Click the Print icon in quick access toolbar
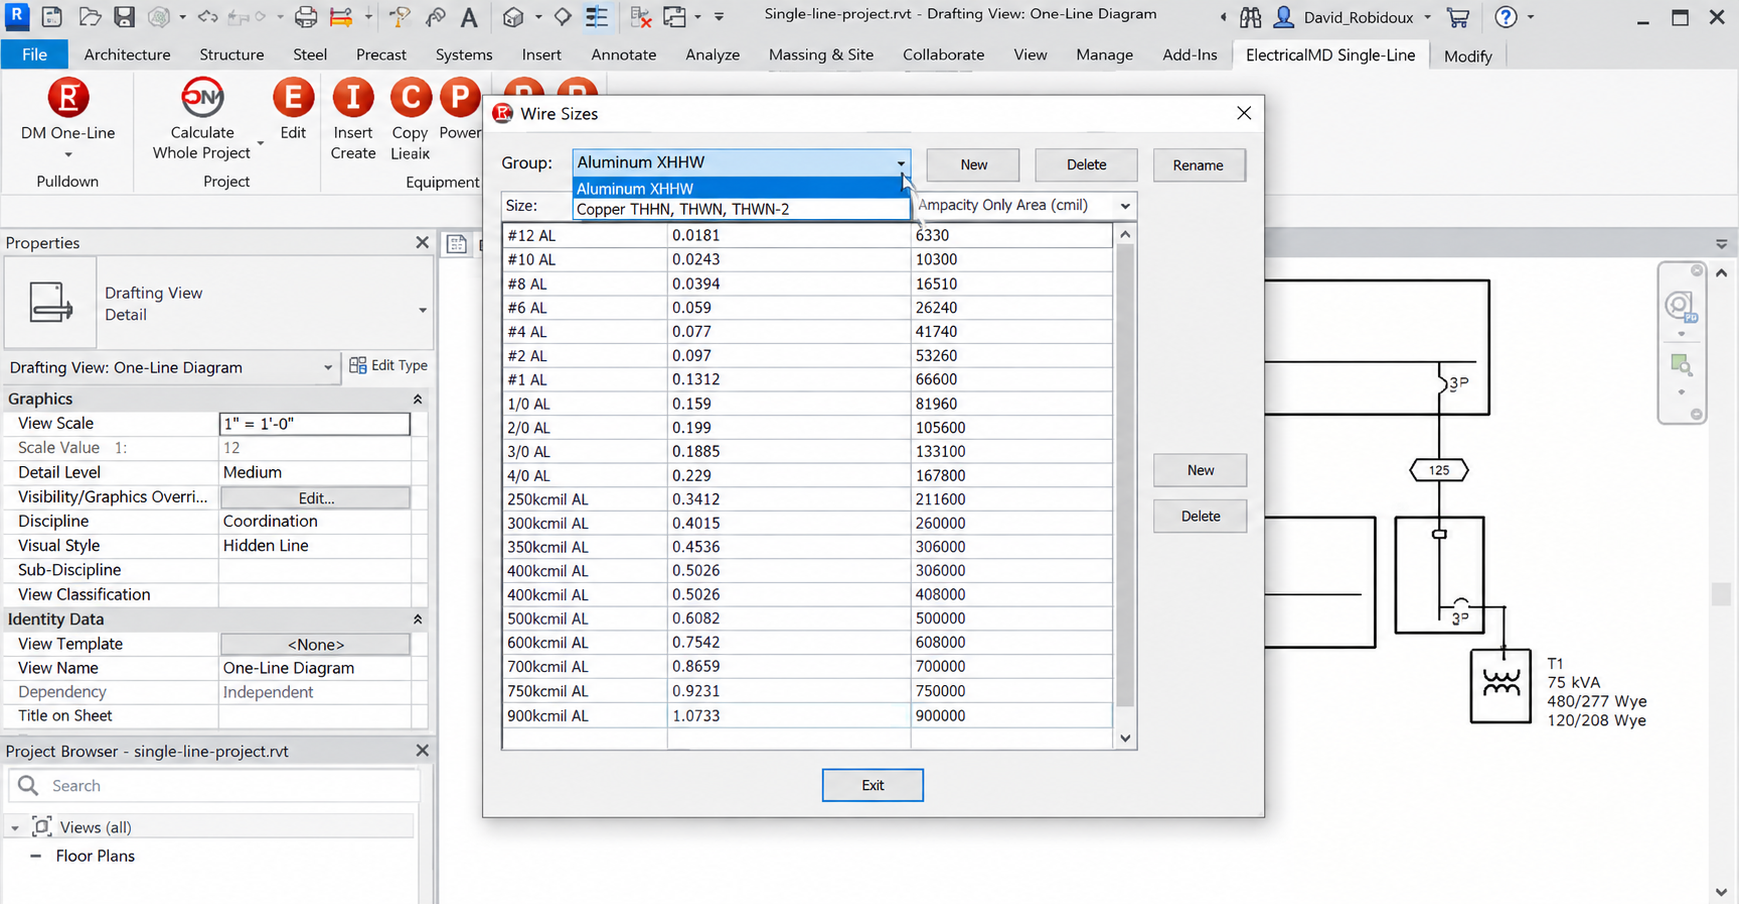The height and width of the screenshot is (904, 1739). point(306,17)
